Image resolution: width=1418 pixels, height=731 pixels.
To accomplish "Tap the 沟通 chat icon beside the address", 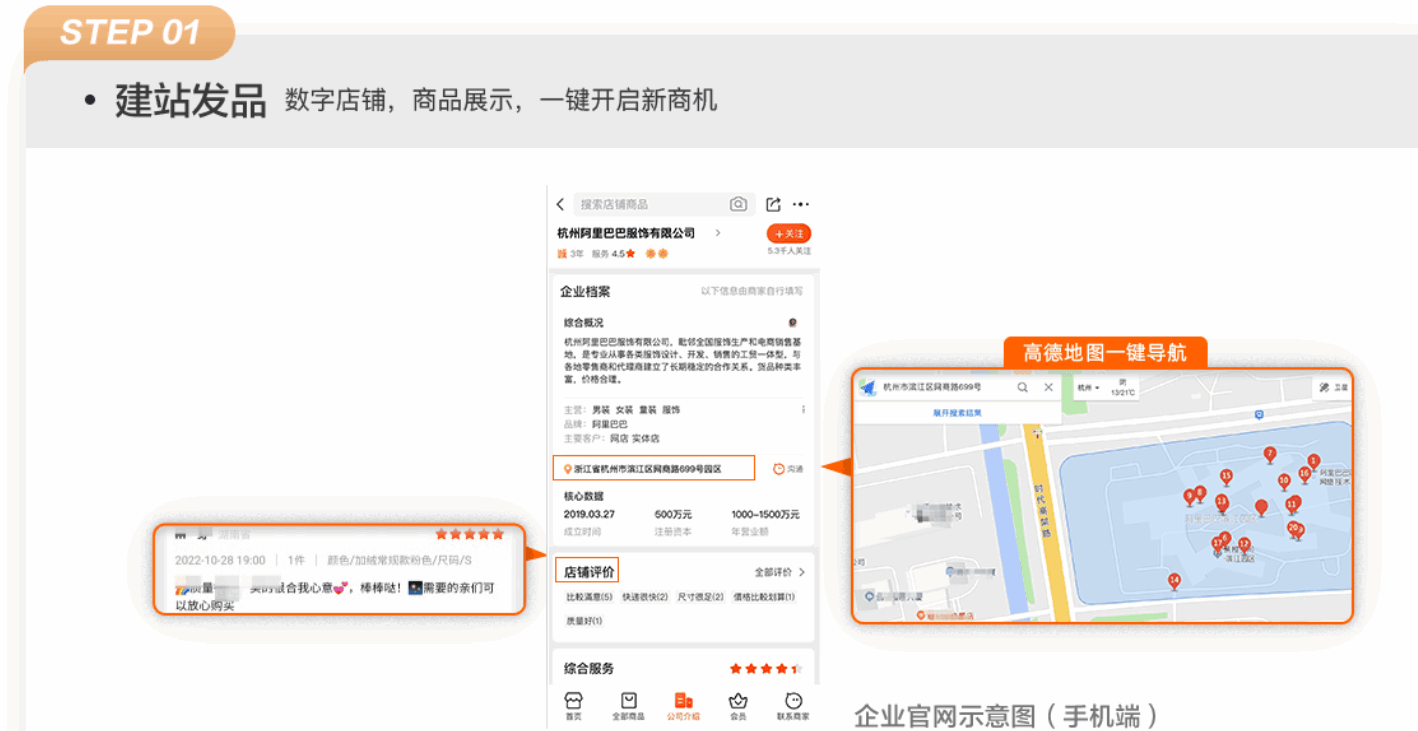I will pos(788,468).
